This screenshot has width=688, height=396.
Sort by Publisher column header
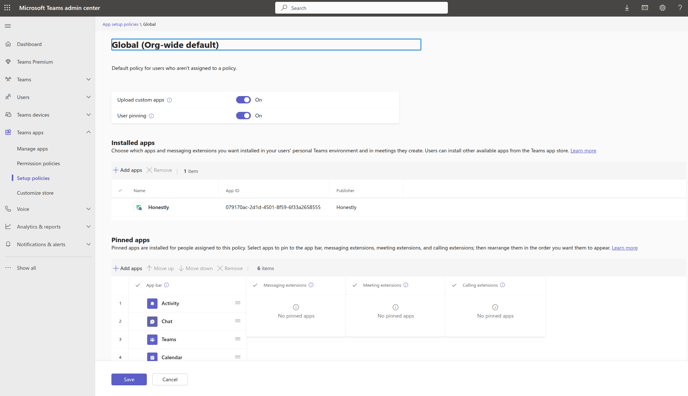point(345,190)
